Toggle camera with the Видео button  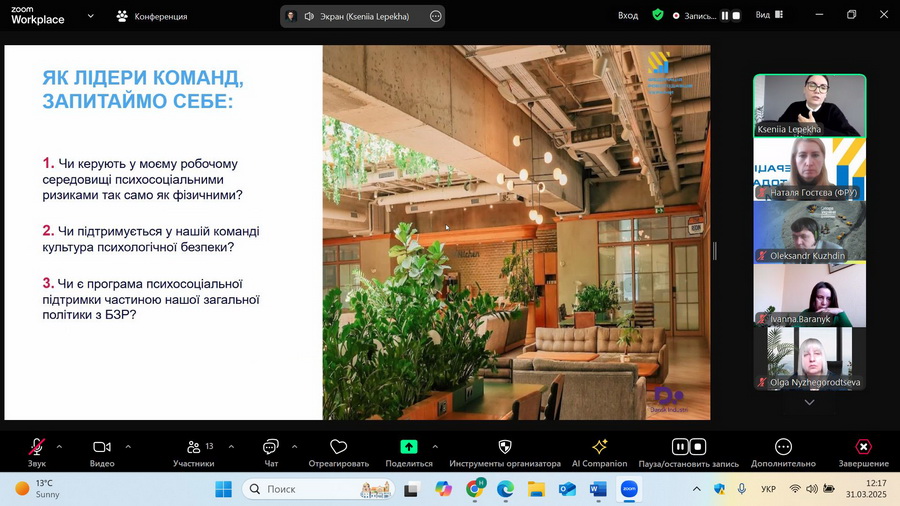click(x=101, y=448)
